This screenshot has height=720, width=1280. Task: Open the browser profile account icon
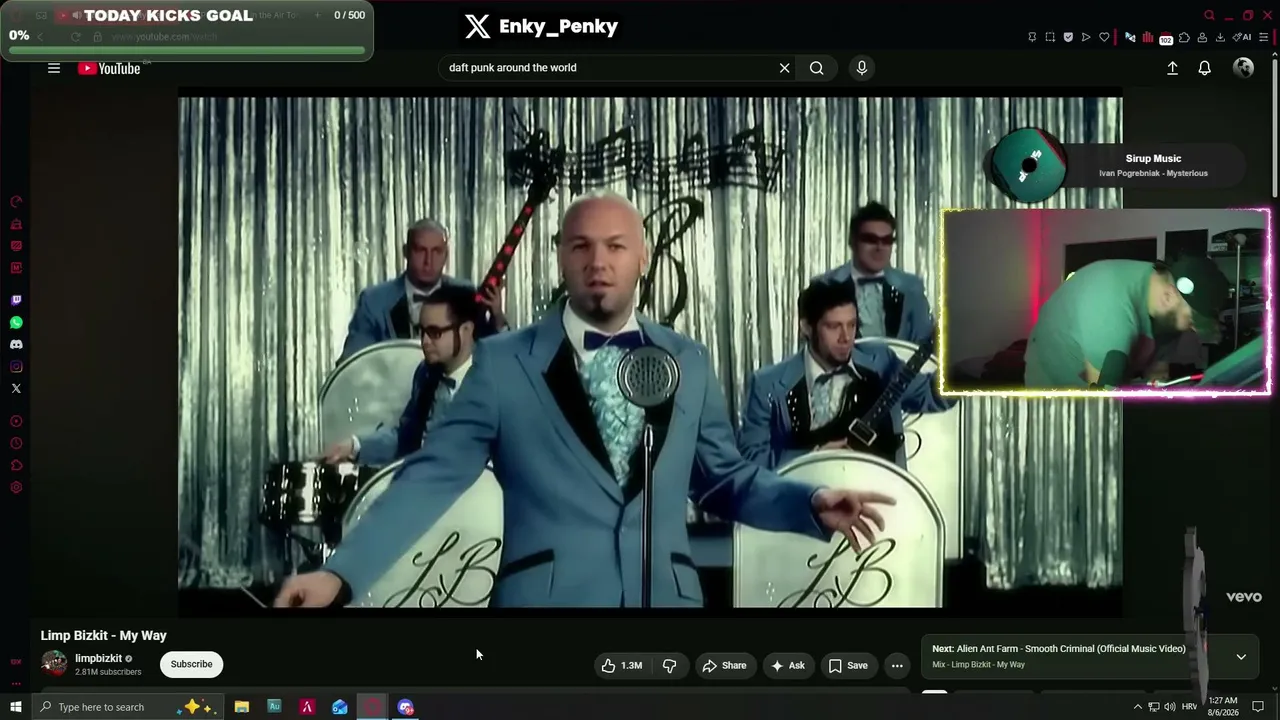pyautogui.click(x=1202, y=37)
